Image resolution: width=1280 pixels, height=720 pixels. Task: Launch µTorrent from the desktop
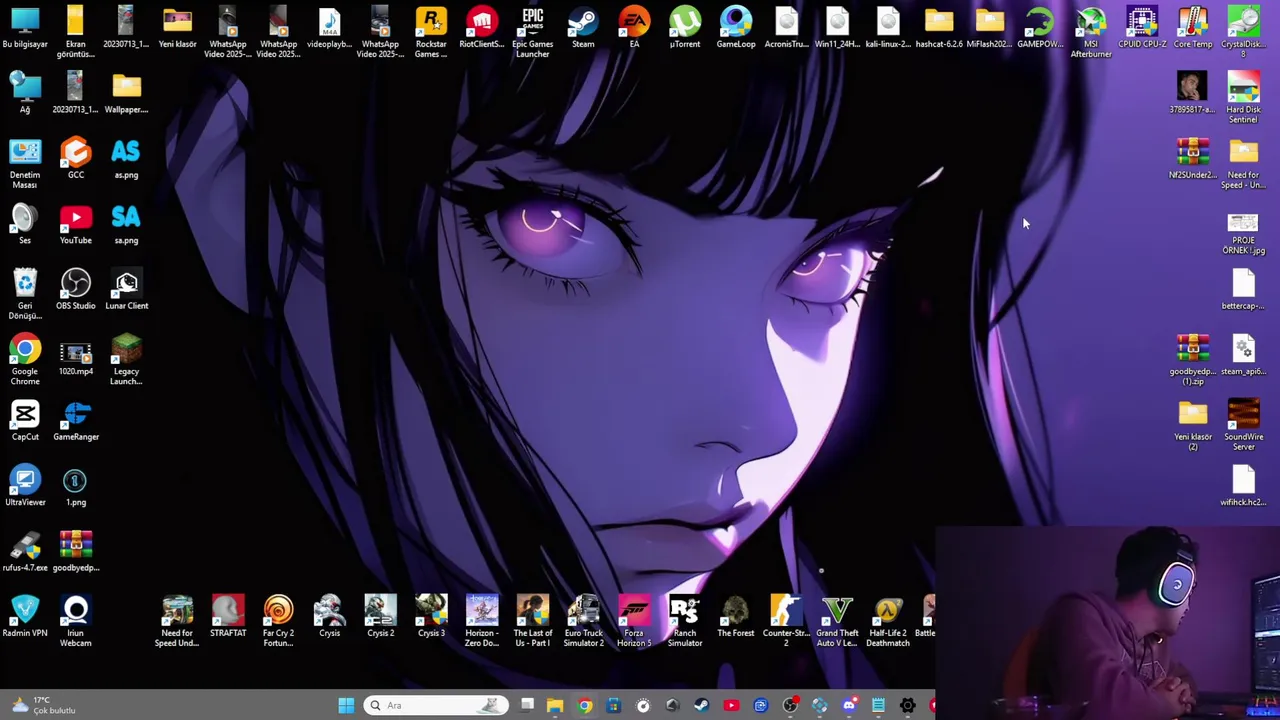click(685, 28)
